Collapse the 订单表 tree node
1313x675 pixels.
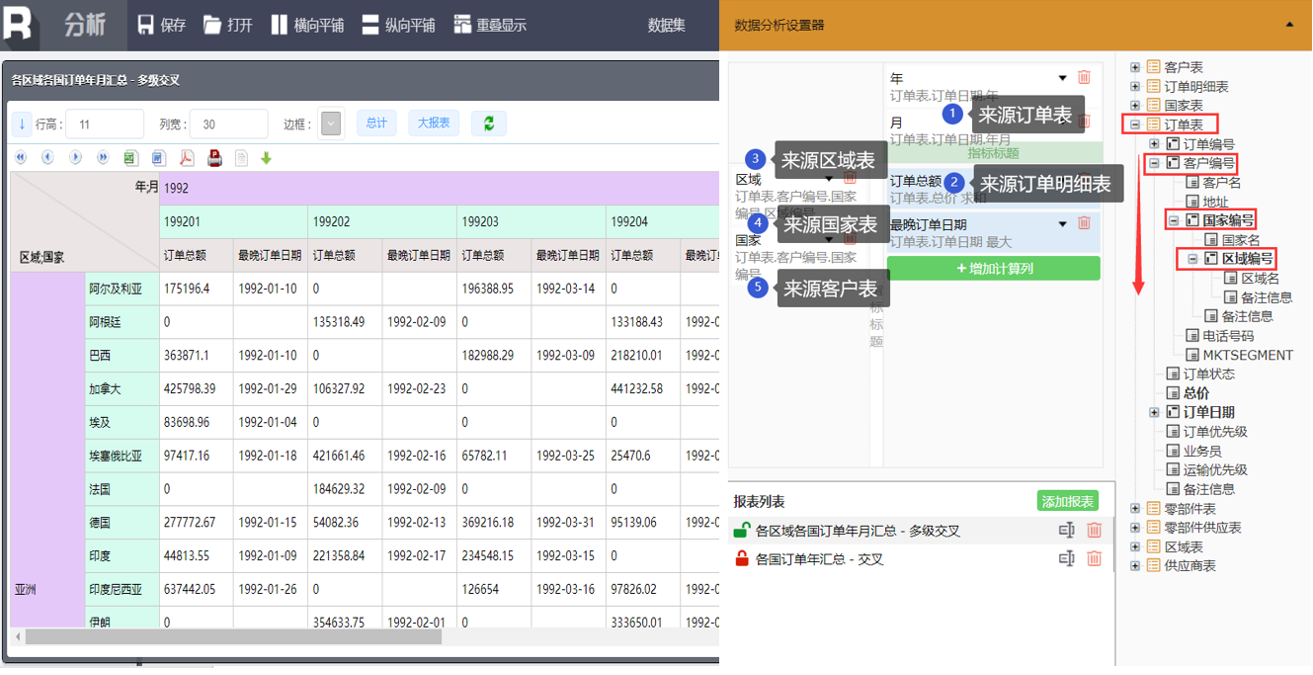tap(1135, 125)
